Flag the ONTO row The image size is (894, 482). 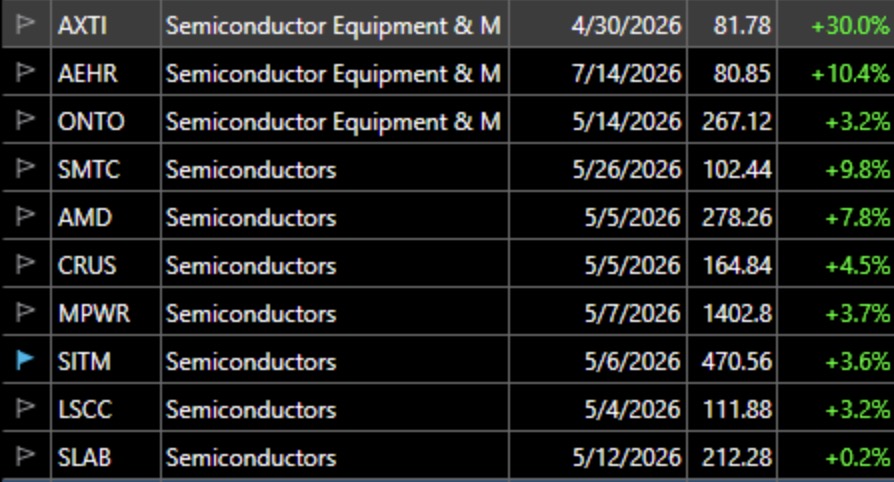click(x=26, y=121)
